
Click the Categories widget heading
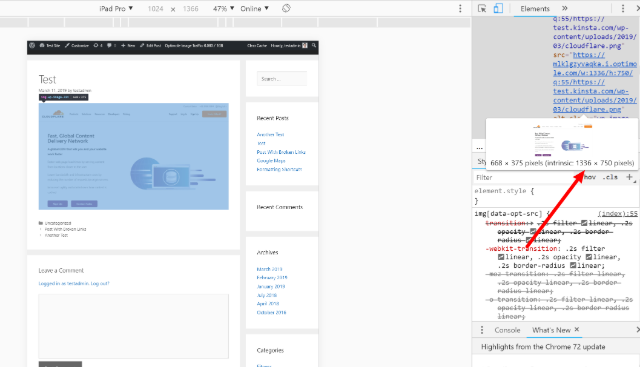[x=270, y=350]
